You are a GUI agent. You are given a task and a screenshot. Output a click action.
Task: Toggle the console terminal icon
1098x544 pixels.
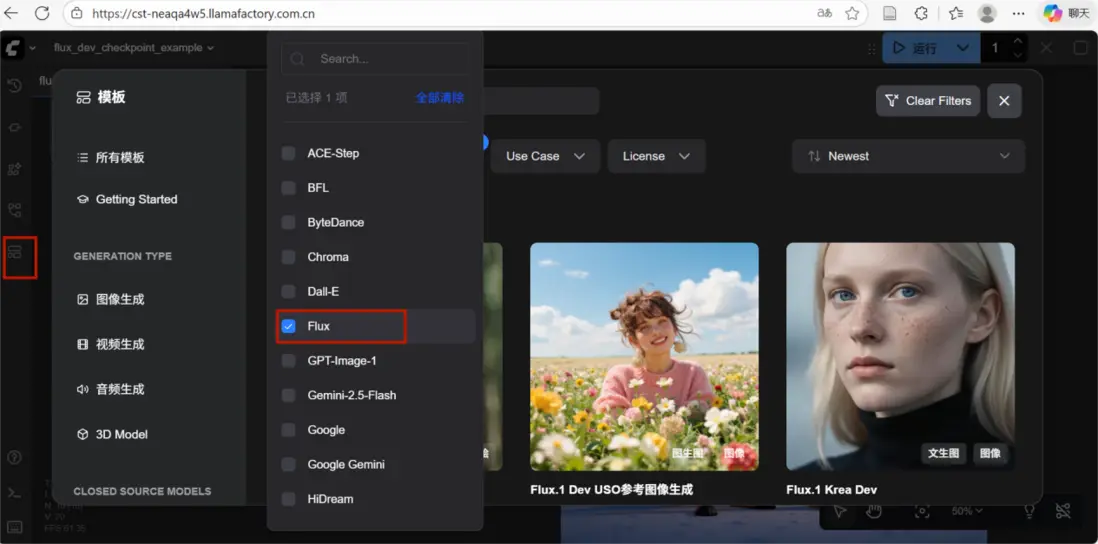point(14,493)
